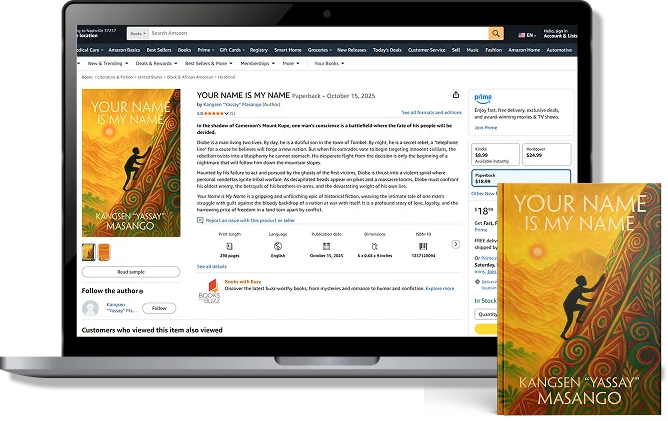Click inside the Search Amazon field
Viewport: 668px width, 421px height.
tap(319, 33)
